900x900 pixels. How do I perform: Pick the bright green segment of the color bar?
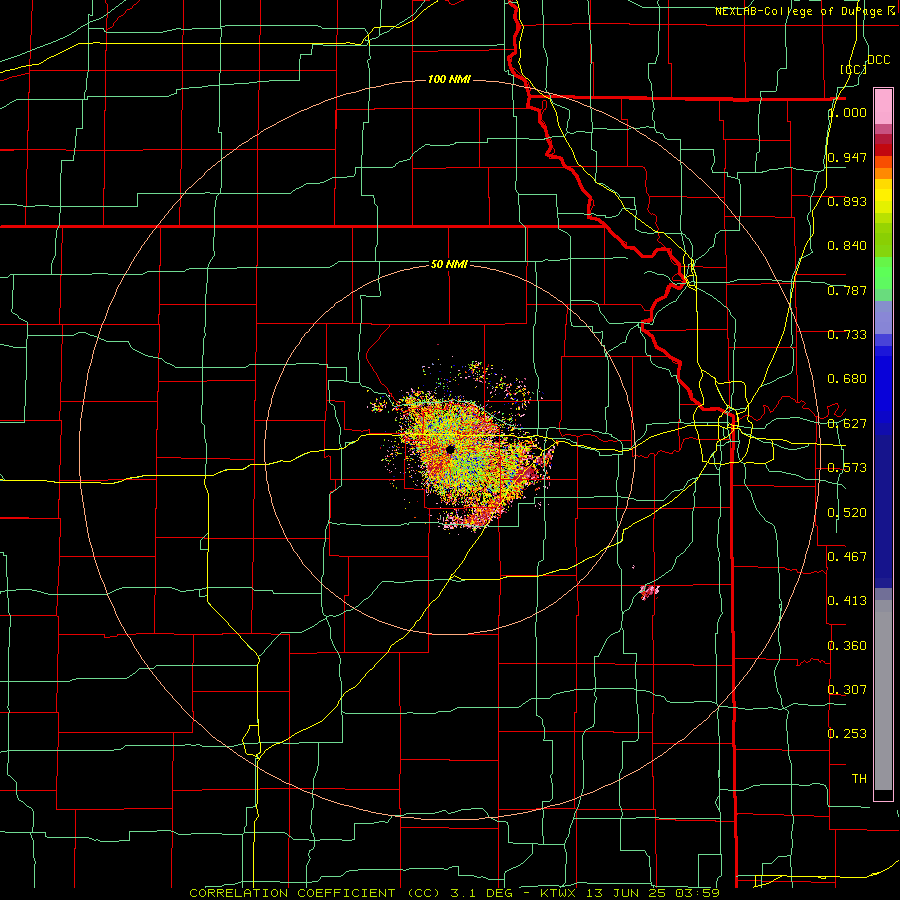coord(883,273)
